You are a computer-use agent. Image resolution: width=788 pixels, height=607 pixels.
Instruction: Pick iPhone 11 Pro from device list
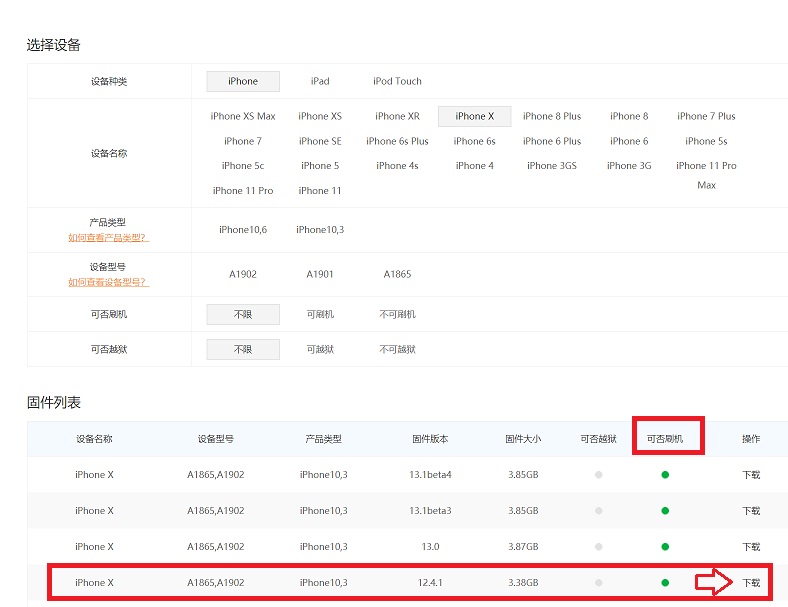tap(243, 190)
